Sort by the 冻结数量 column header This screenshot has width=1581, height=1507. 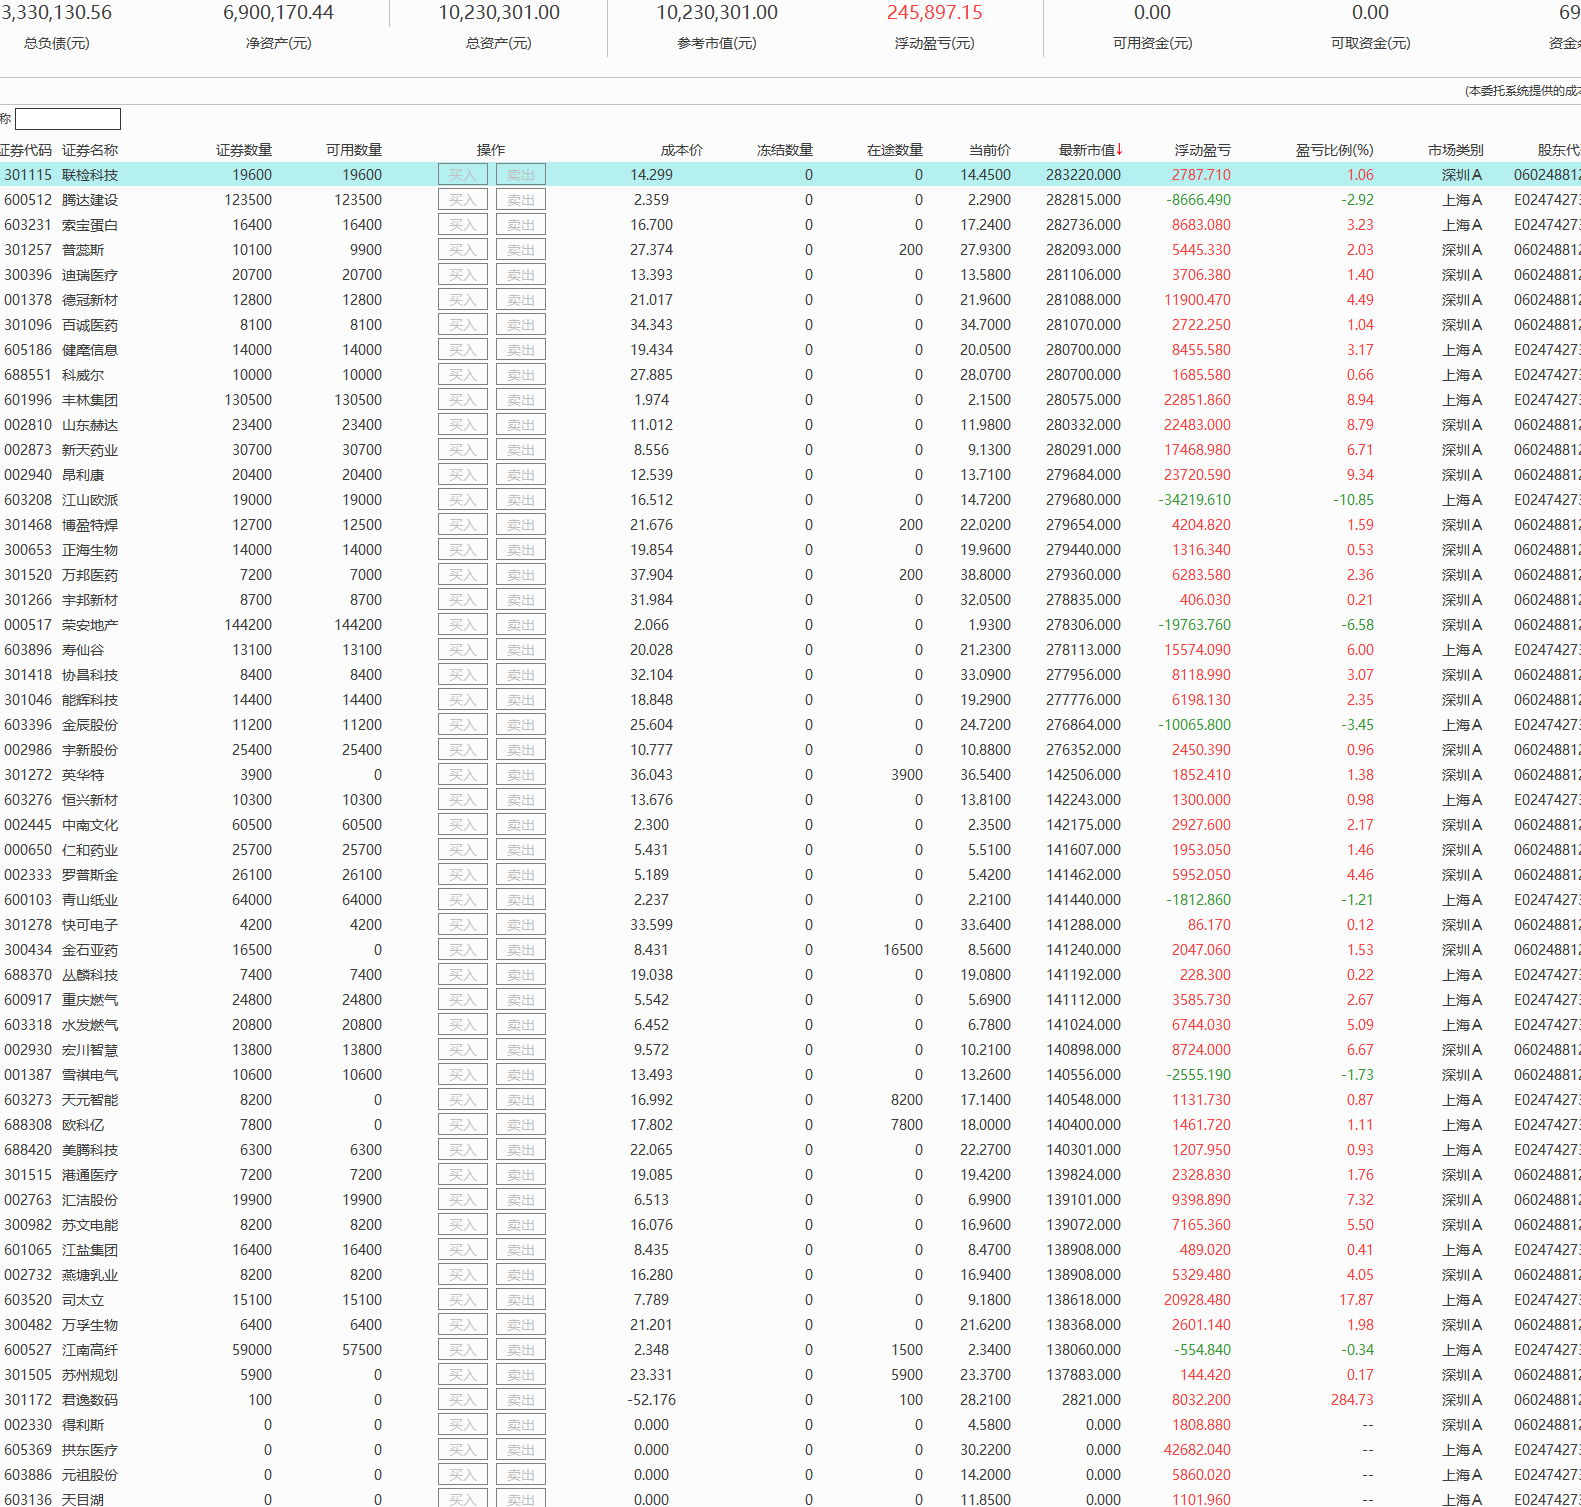[785, 150]
